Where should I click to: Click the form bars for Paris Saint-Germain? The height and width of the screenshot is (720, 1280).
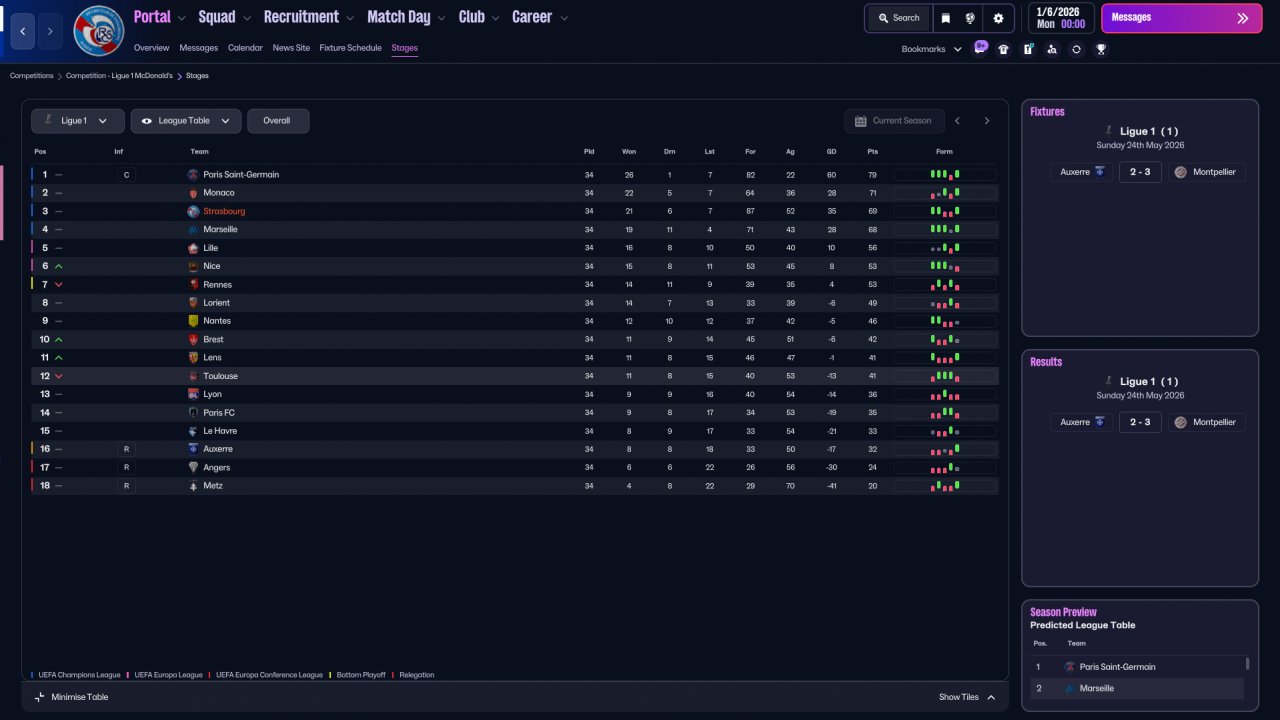pos(945,175)
